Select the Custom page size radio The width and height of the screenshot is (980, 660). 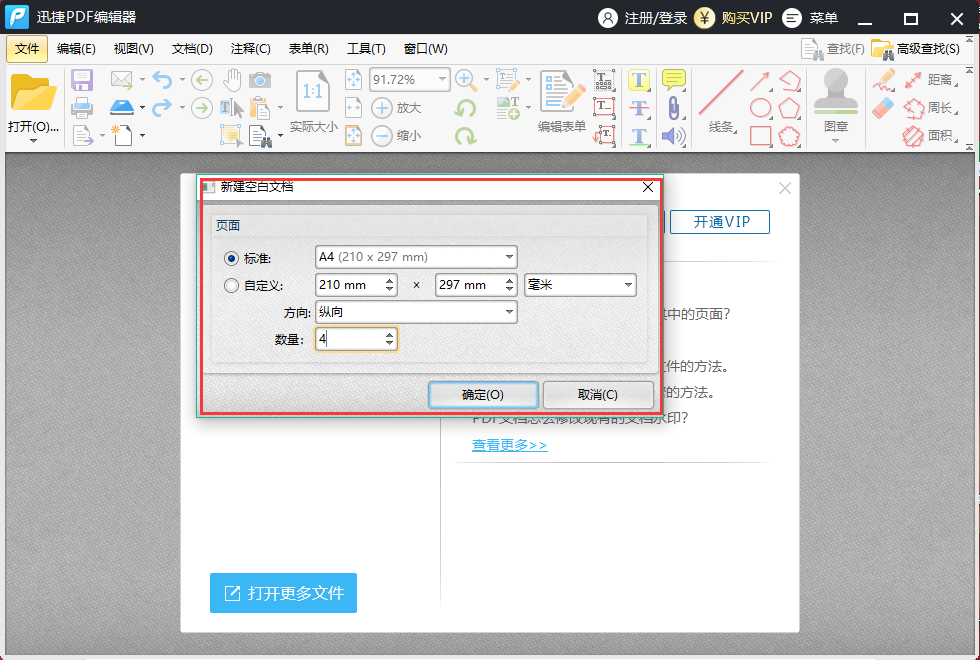[x=231, y=286]
